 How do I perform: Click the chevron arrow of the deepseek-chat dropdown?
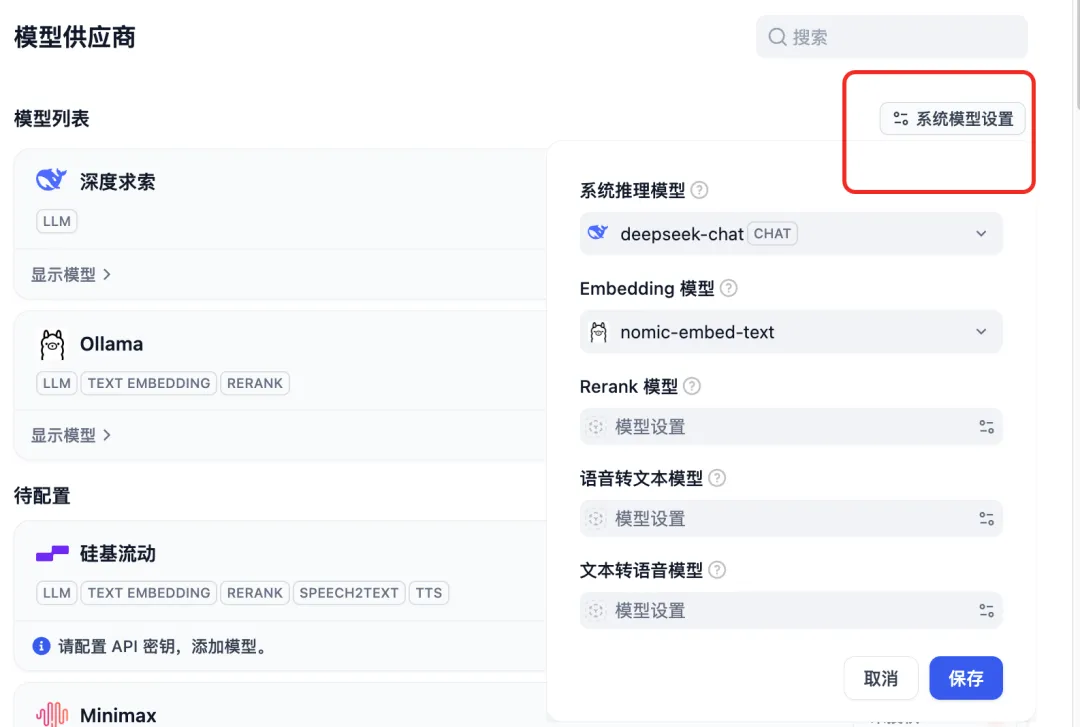pos(981,234)
